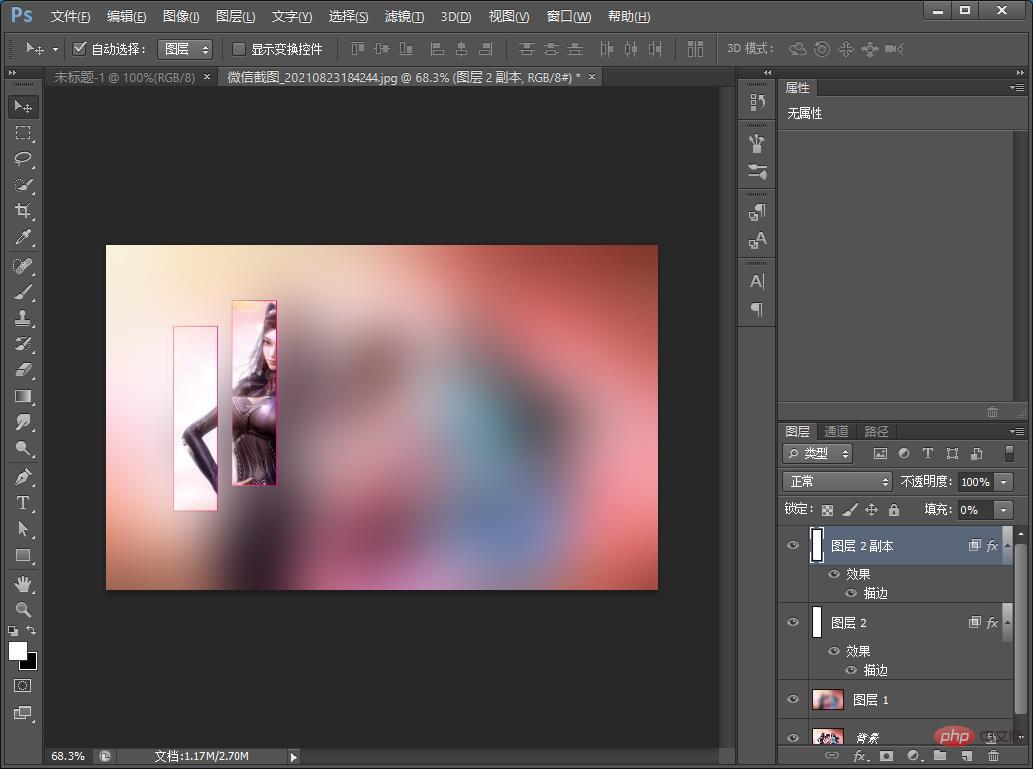Select the Rectangular Marquee tool
Screen dimensions: 1033x769
23,133
